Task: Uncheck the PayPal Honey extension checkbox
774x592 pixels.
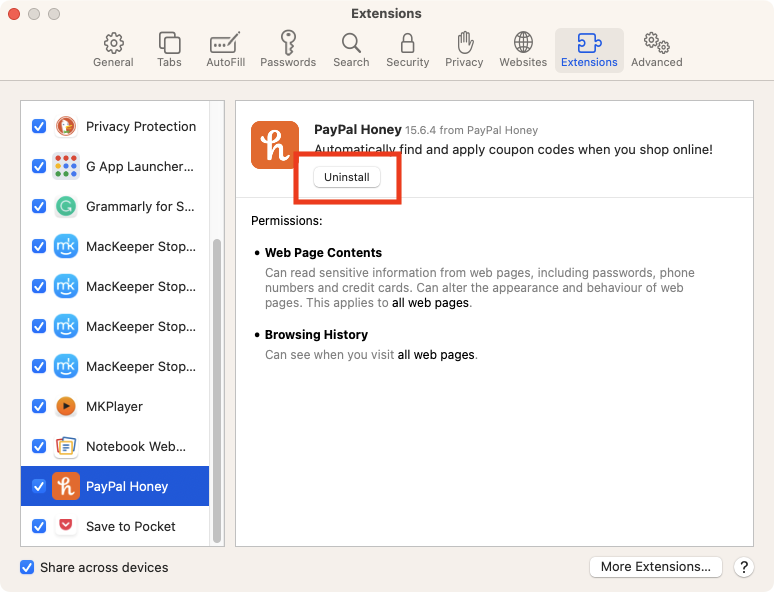Action: tap(39, 486)
